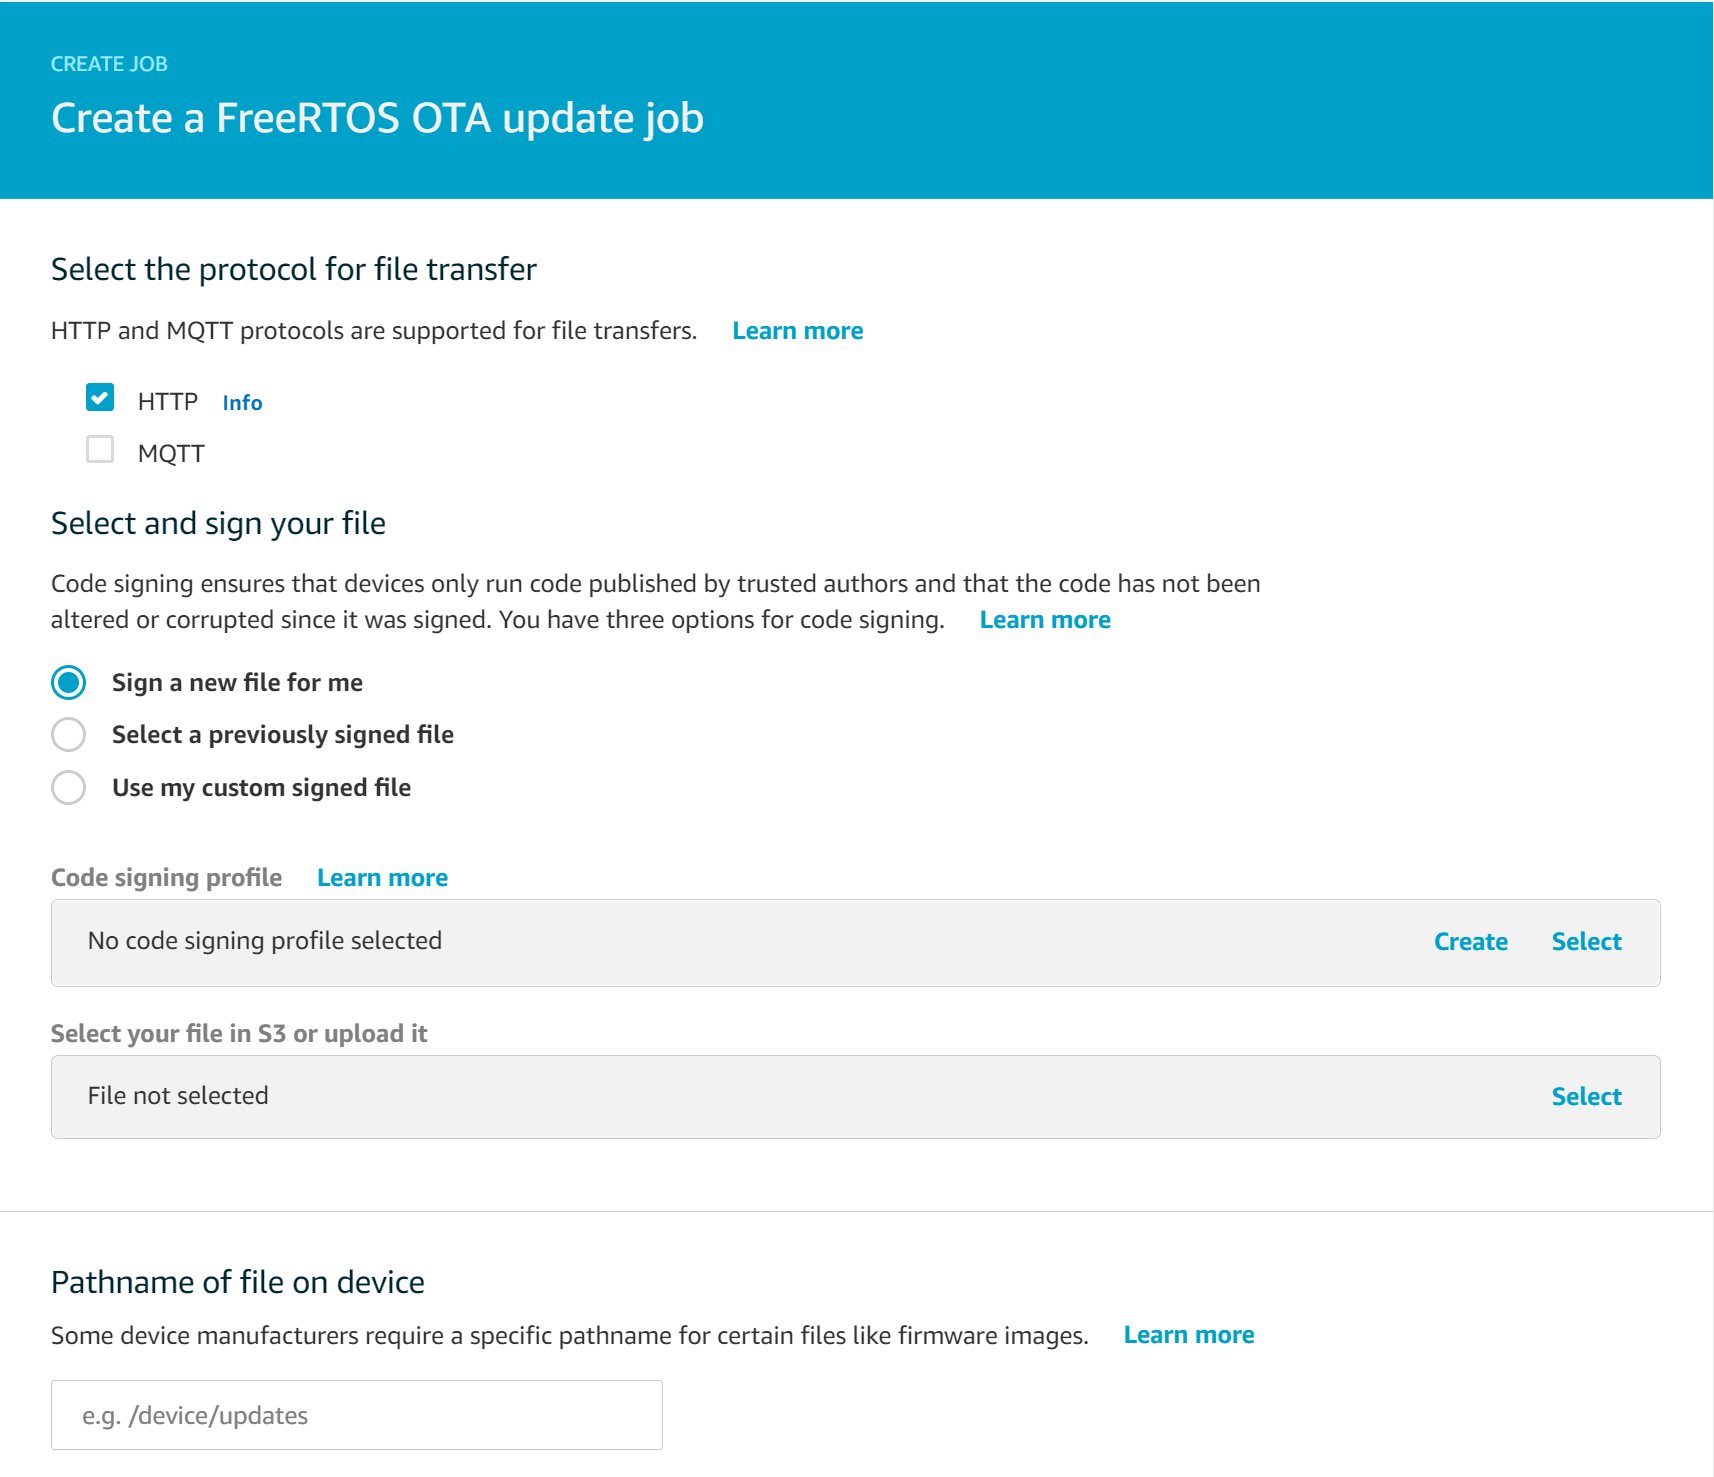Open Learn more about pathname on device
This screenshot has width=1714, height=1477.
(1188, 1335)
